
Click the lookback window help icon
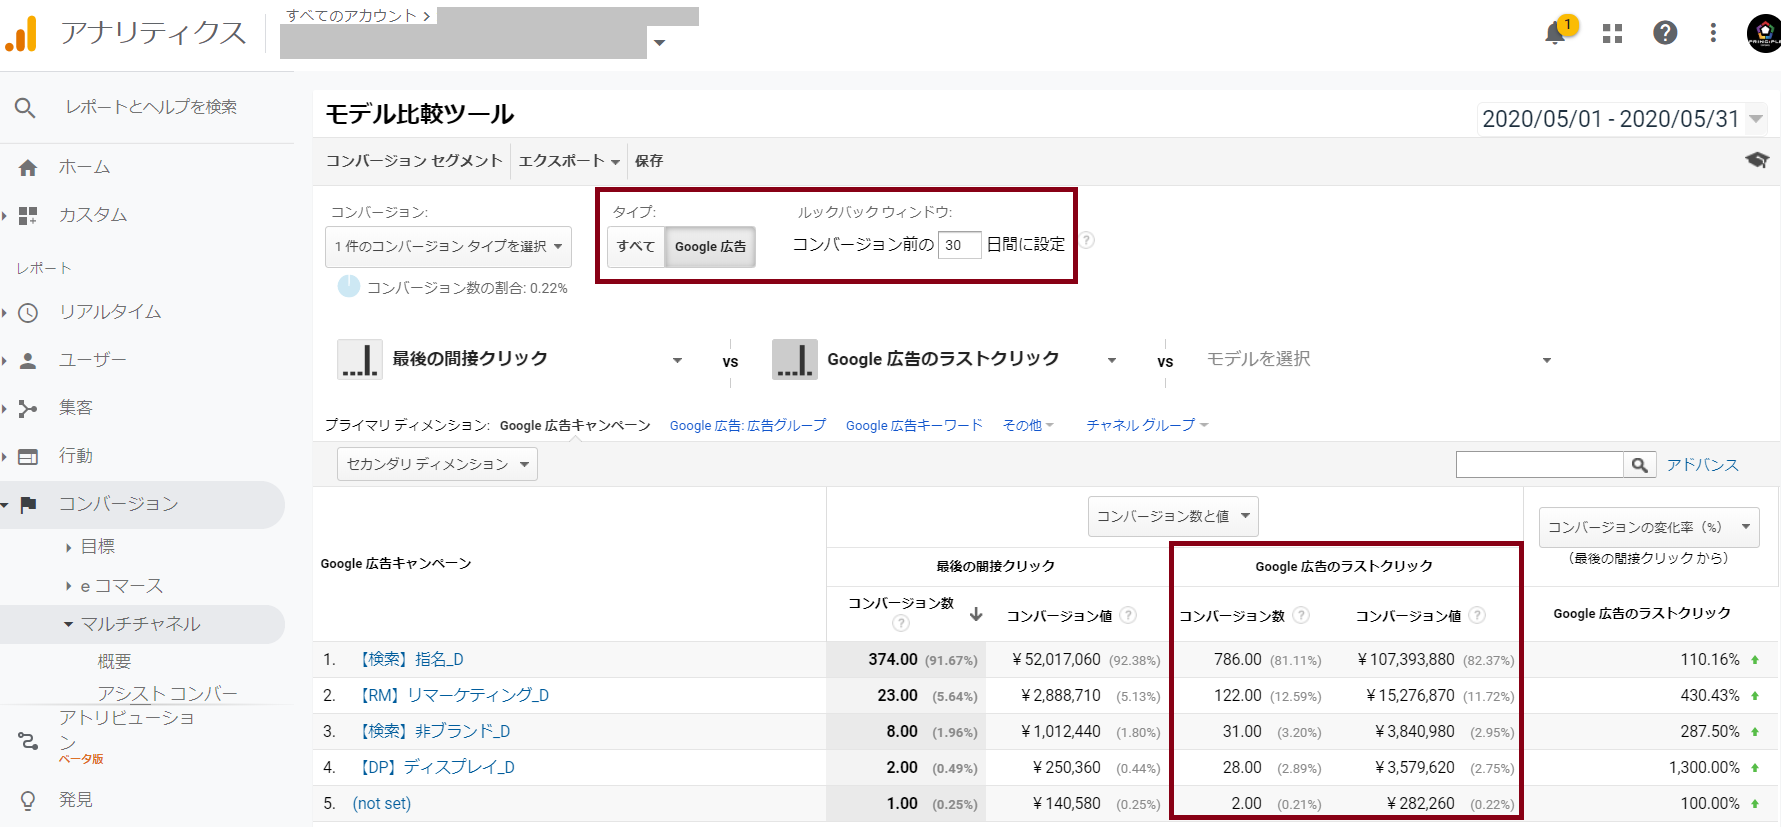[1086, 240]
